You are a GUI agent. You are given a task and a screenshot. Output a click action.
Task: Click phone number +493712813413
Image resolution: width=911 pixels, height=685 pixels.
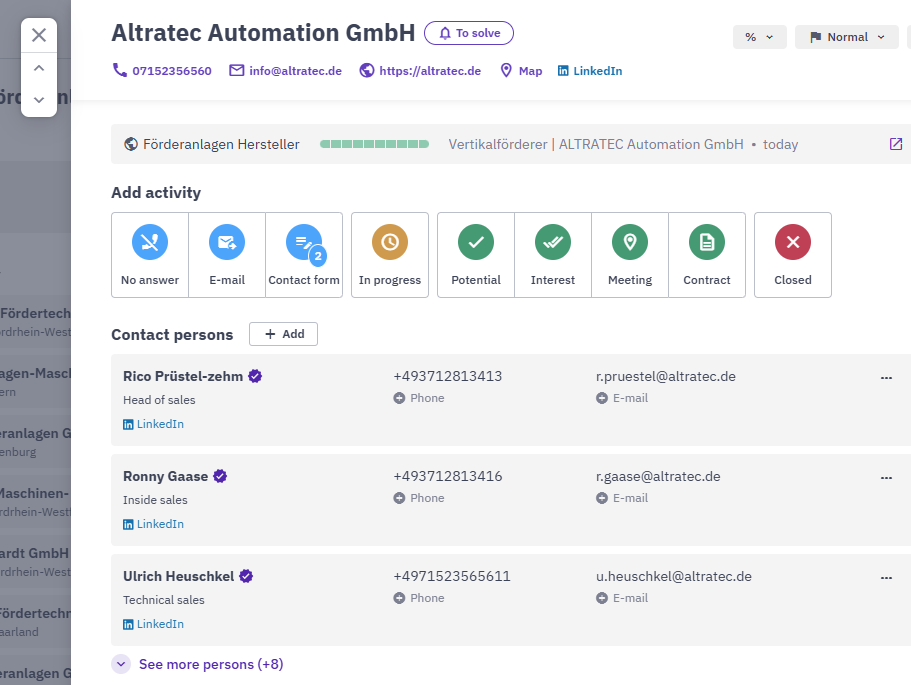coord(447,376)
